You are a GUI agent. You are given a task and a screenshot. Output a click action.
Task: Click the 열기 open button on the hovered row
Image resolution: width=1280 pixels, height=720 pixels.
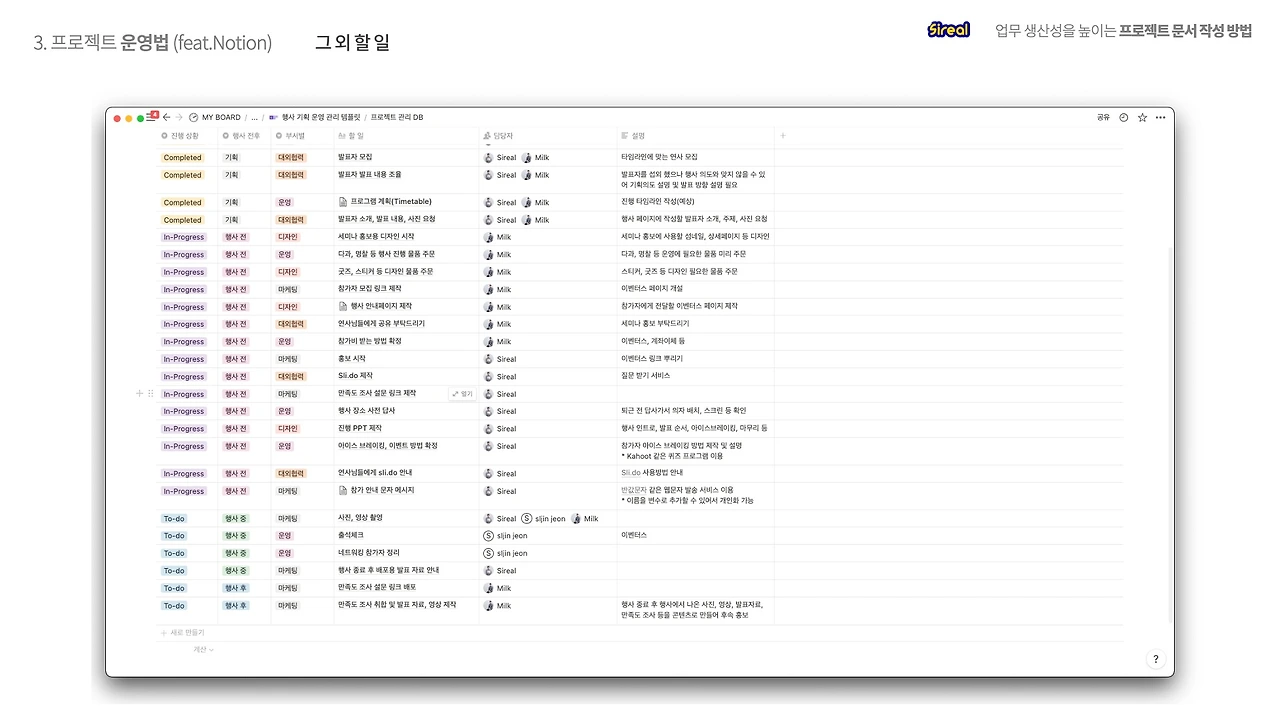coord(462,394)
